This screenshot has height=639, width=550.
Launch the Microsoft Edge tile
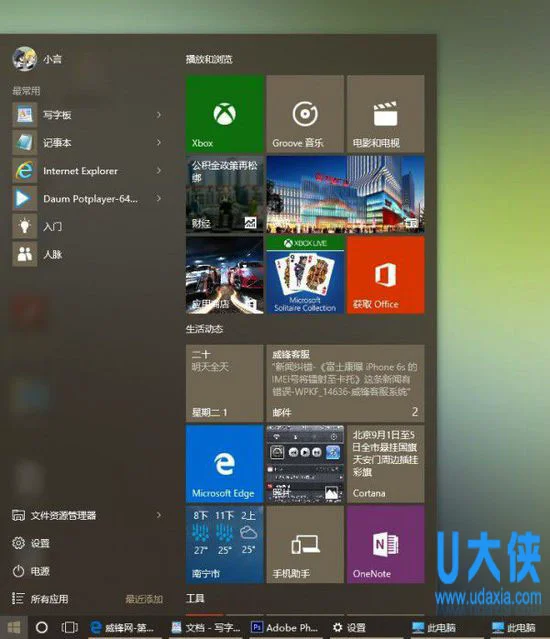click(224, 464)
